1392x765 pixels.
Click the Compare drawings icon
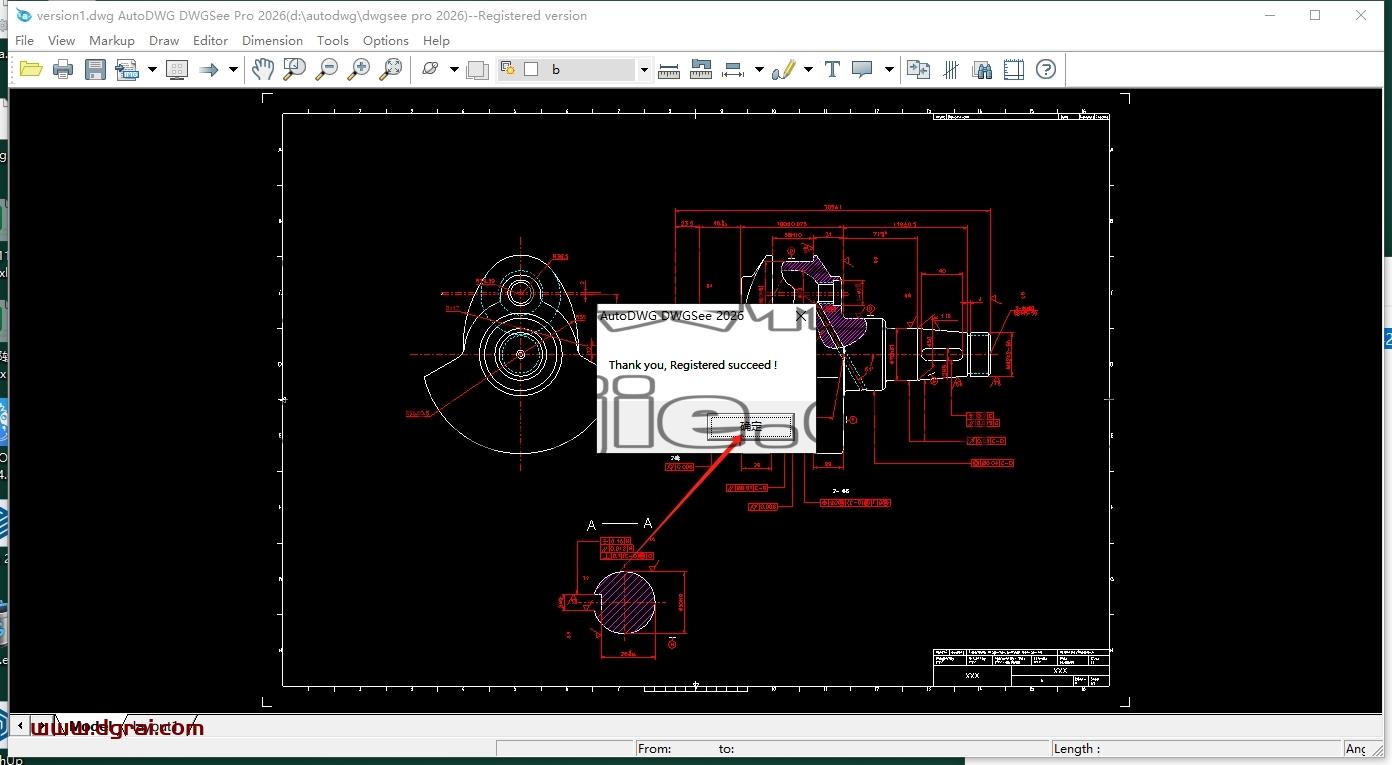tap(918, 69)
